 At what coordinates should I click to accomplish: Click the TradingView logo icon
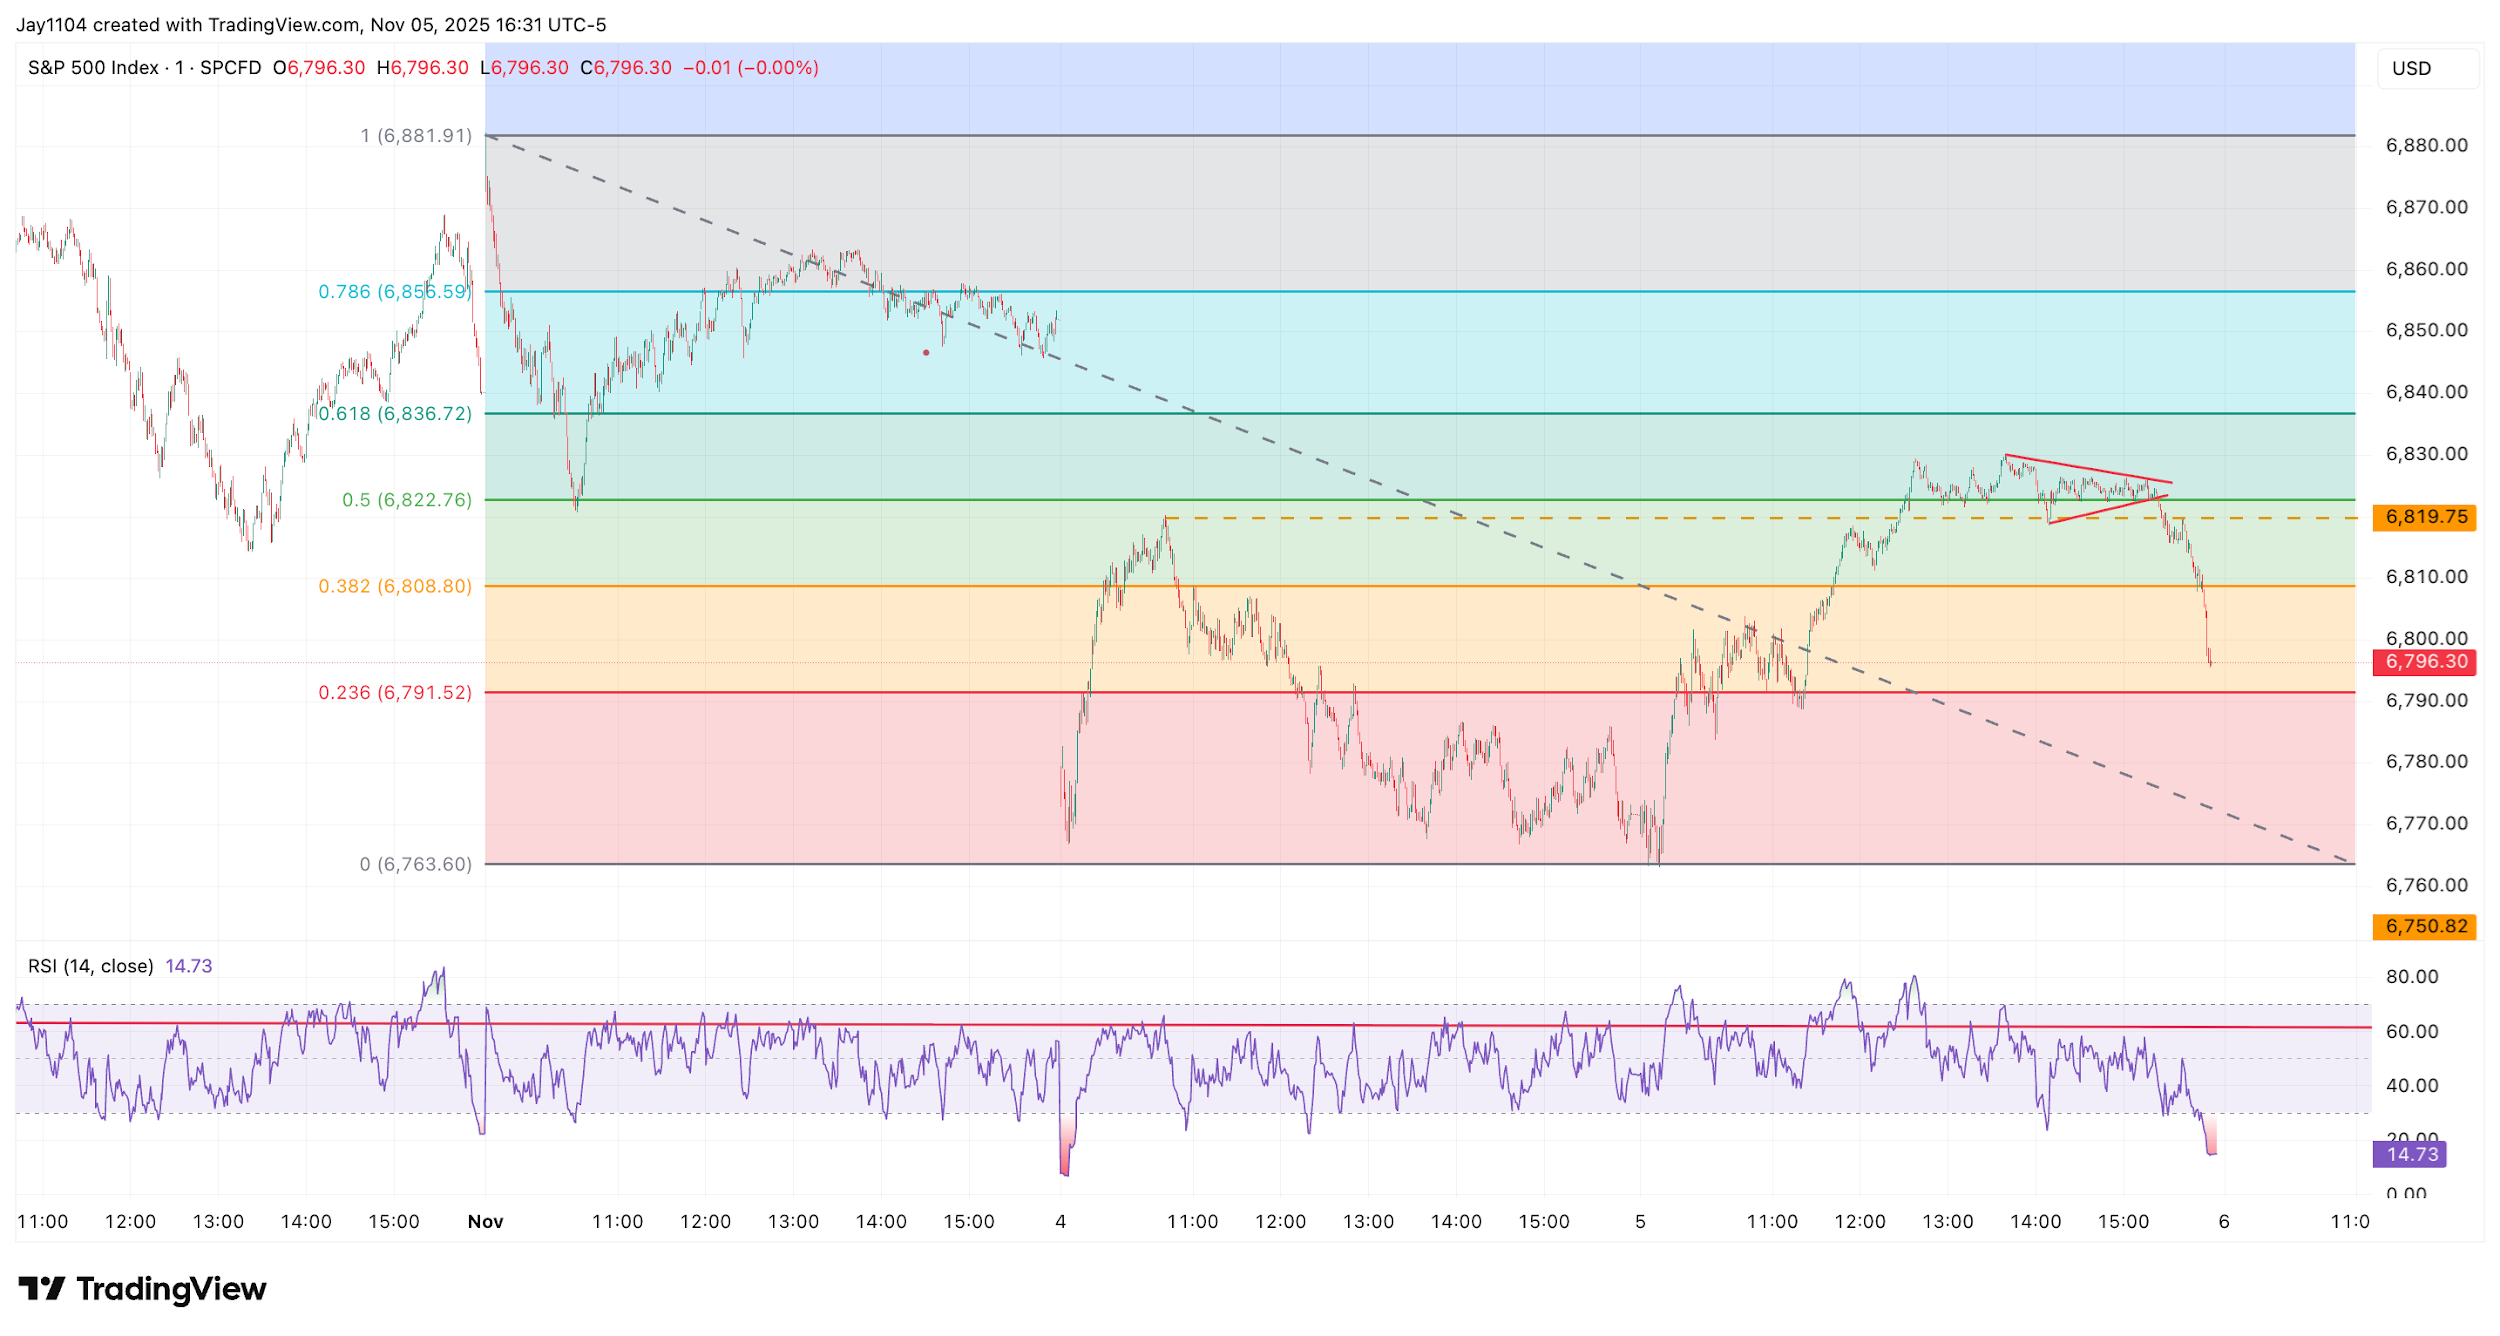[42, 1289]
